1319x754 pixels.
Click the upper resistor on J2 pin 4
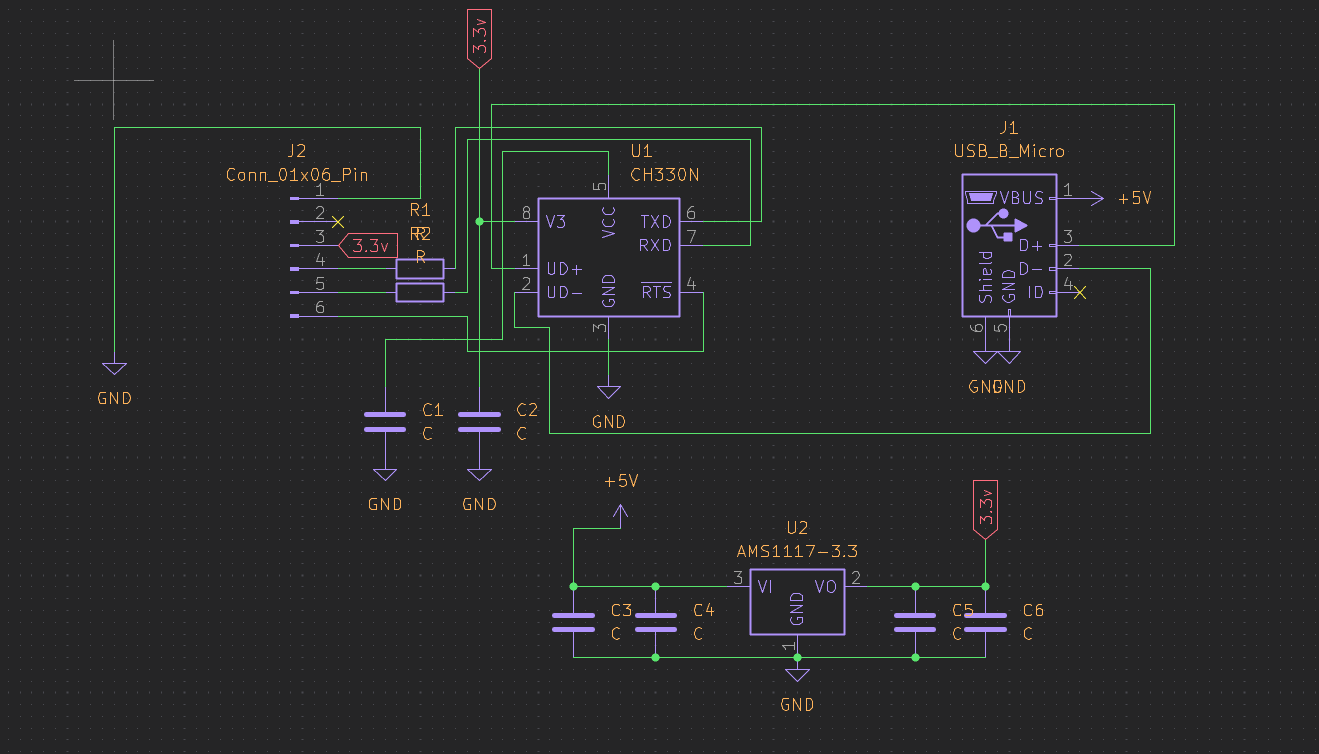[x=420, y=268]
